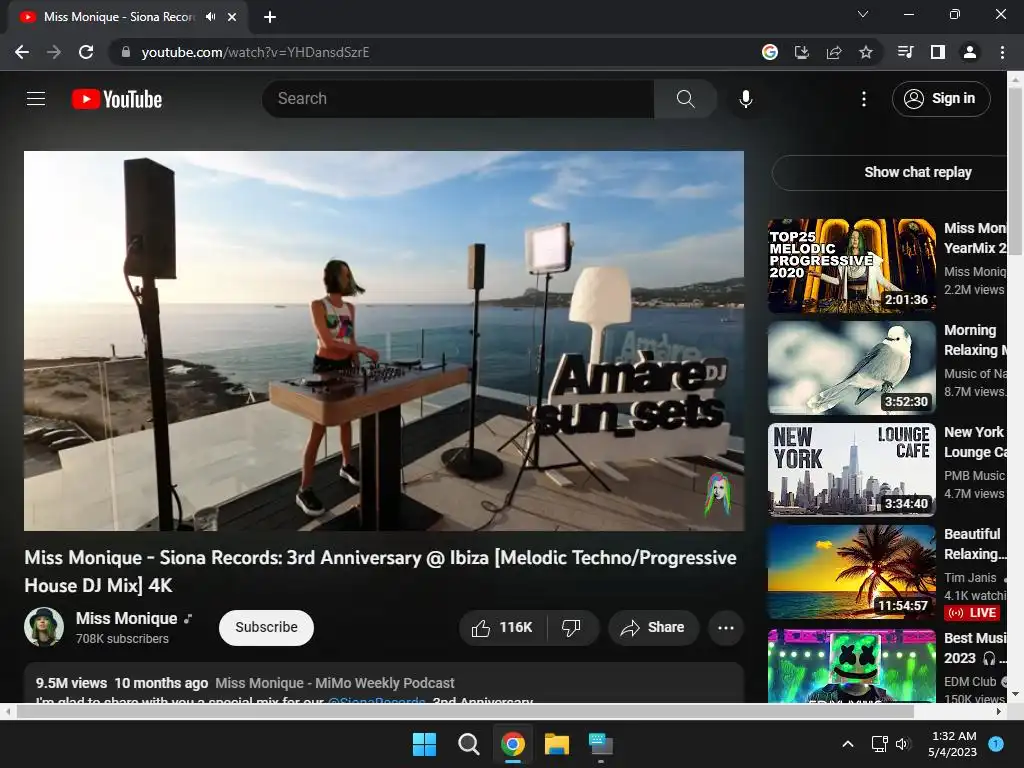Select the youtube.com address bar URL
Image resolution: width=1024 pixels, height=768 pixels.
coord(255,52)
